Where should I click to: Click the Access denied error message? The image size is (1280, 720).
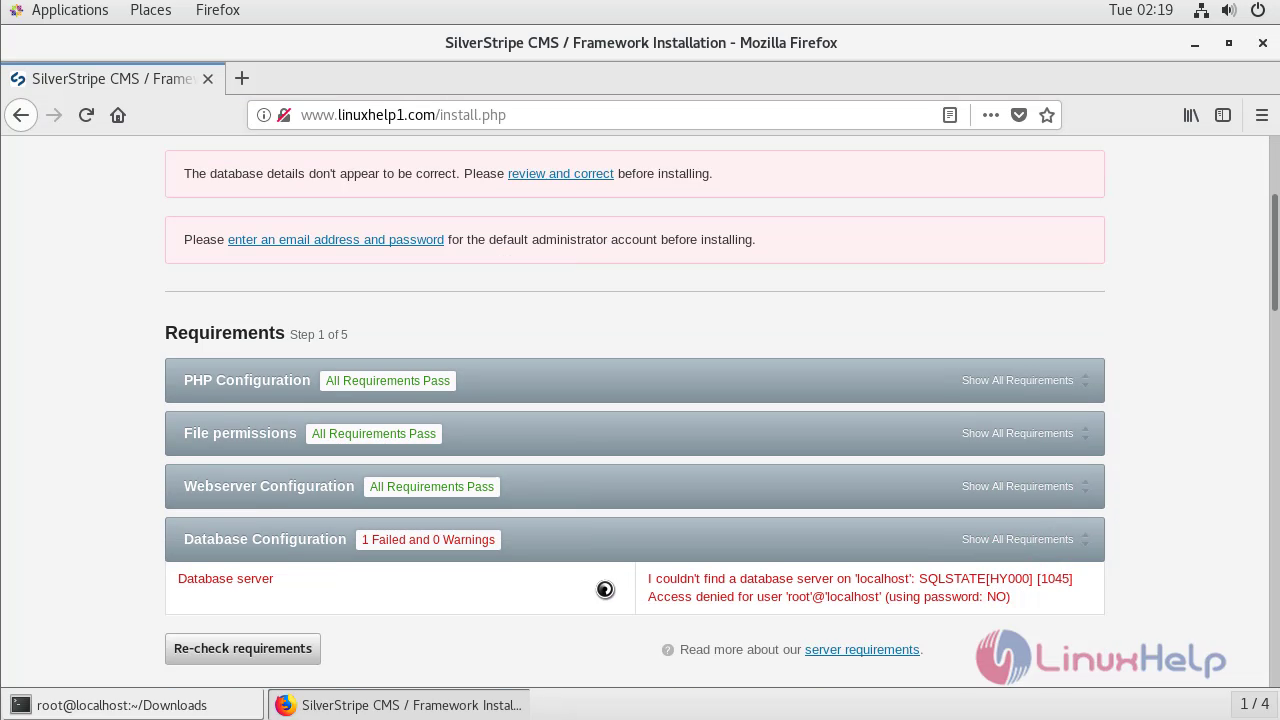click(860, 588)
